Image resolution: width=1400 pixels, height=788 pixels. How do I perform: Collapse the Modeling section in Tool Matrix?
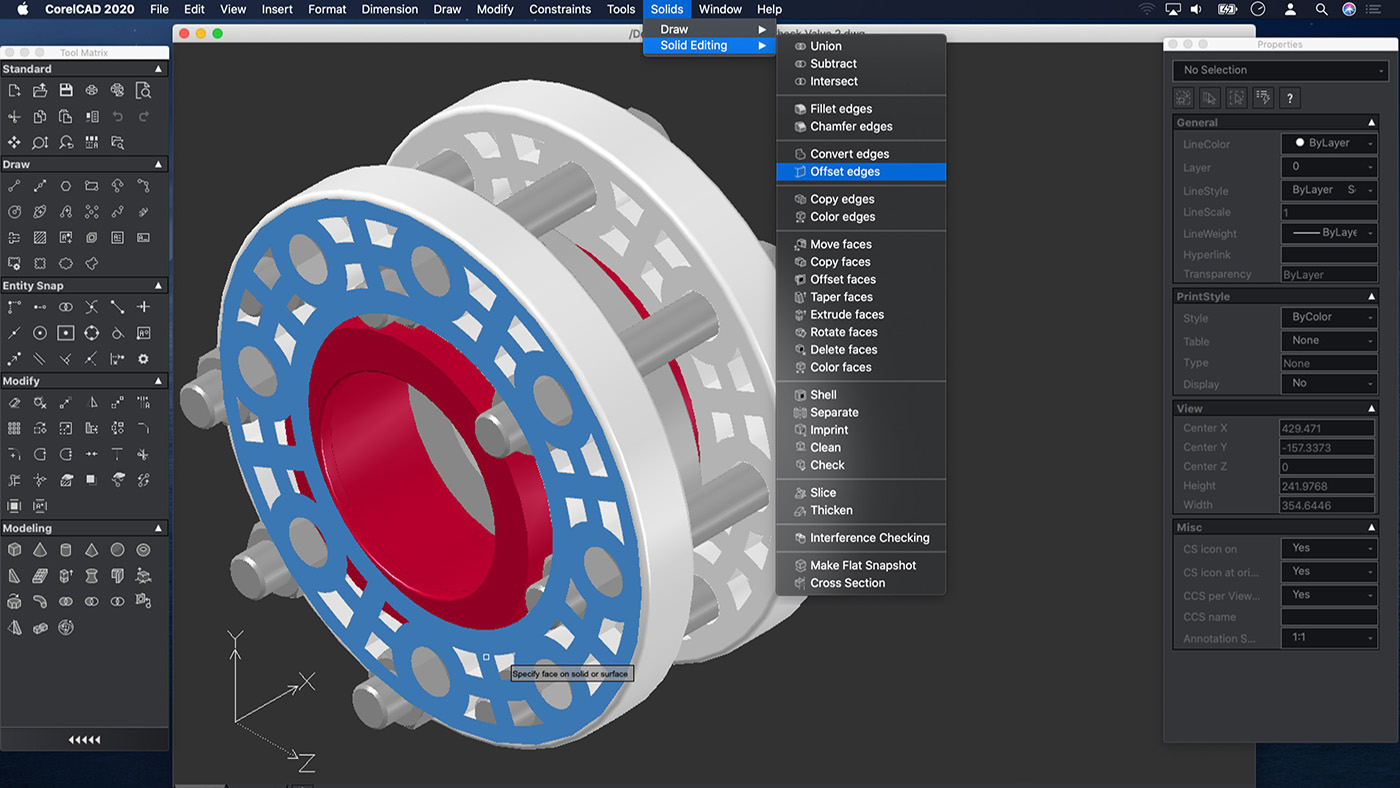pos(158,528)
